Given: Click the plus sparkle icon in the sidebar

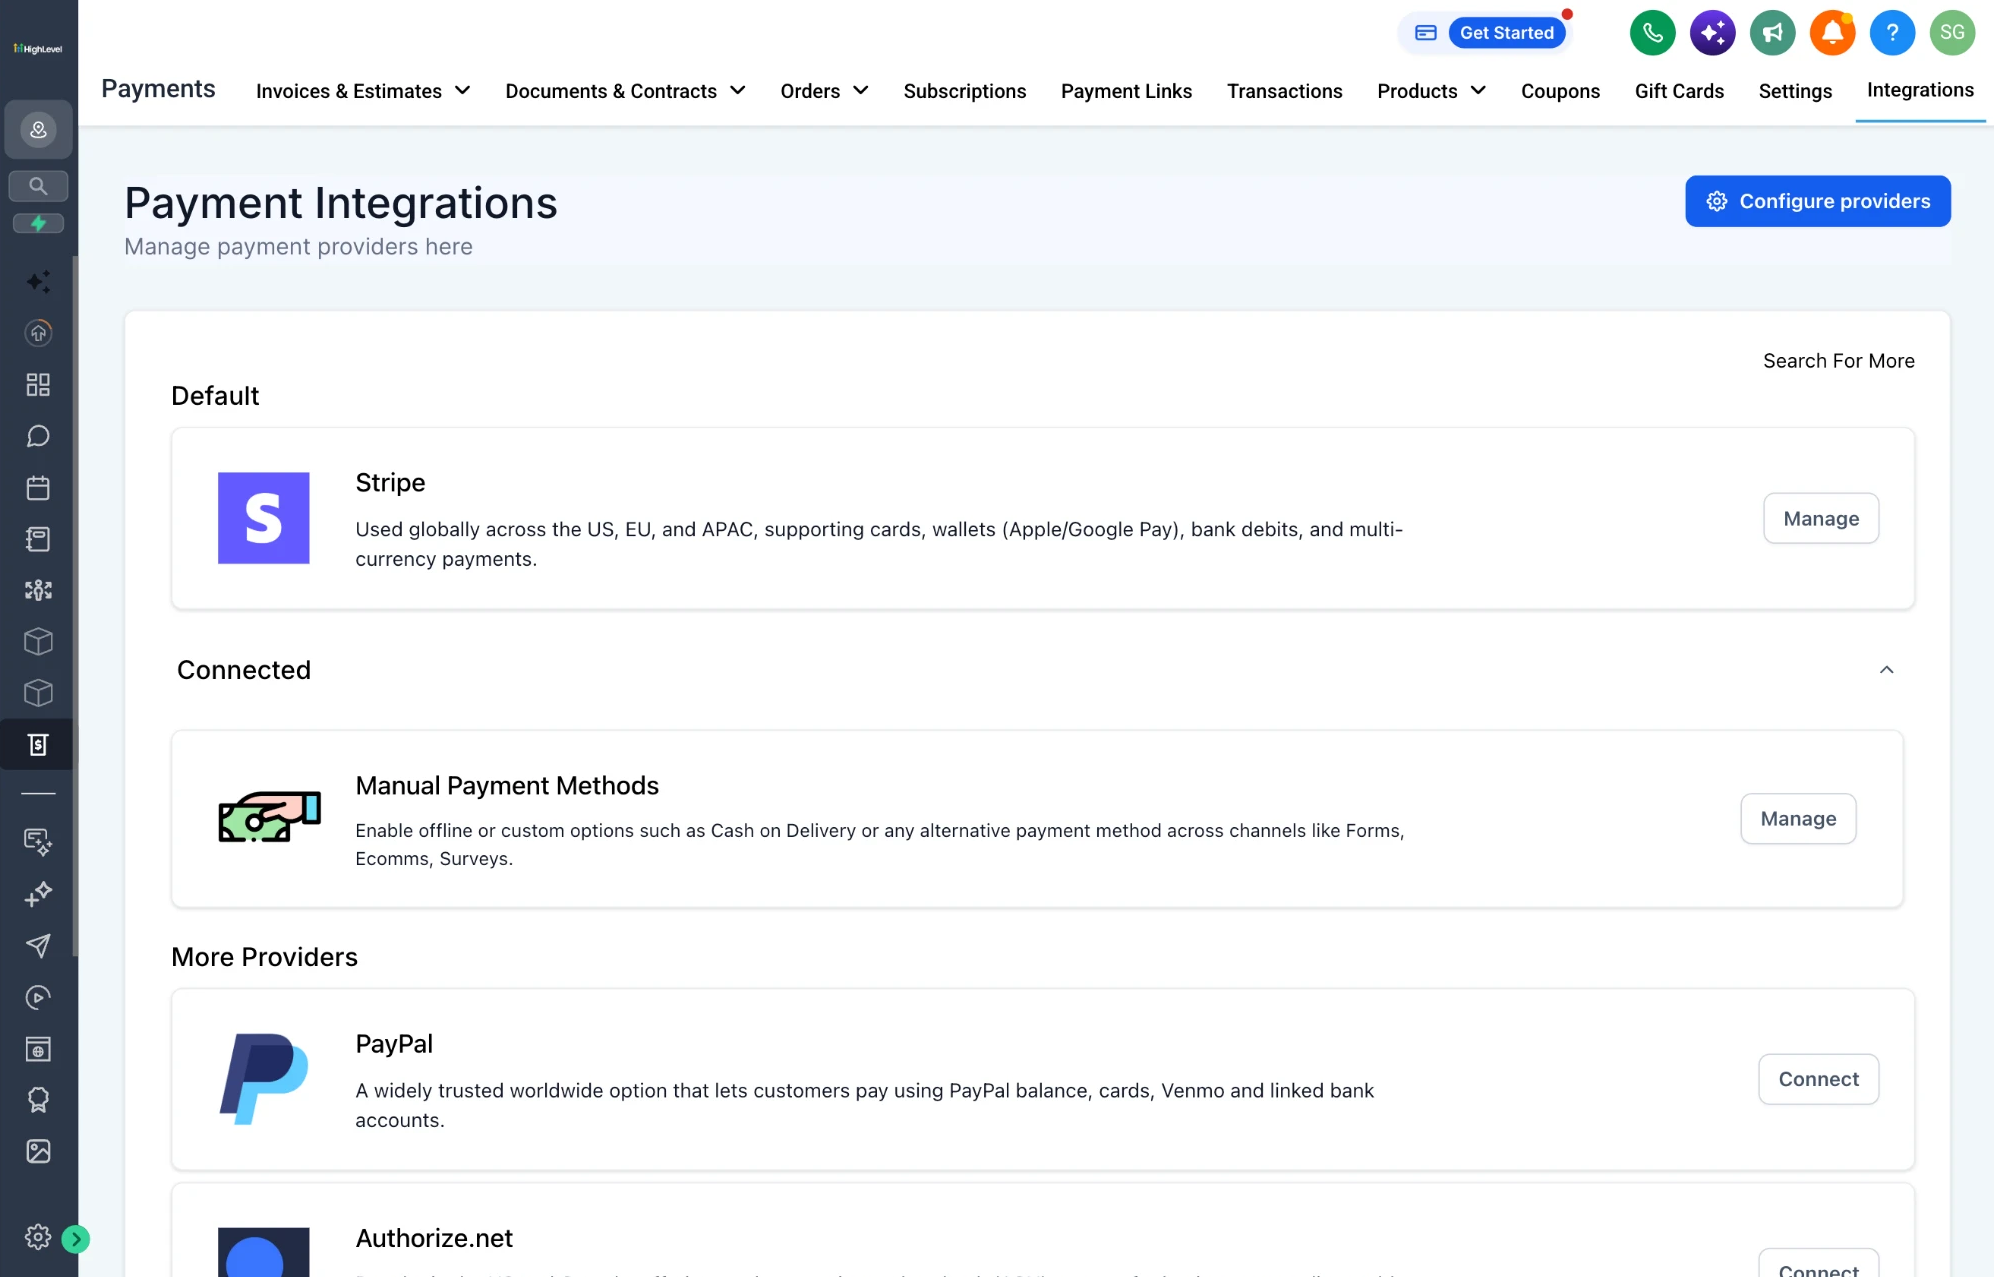Looking at the screenshot, I should [x=38, y=894].
